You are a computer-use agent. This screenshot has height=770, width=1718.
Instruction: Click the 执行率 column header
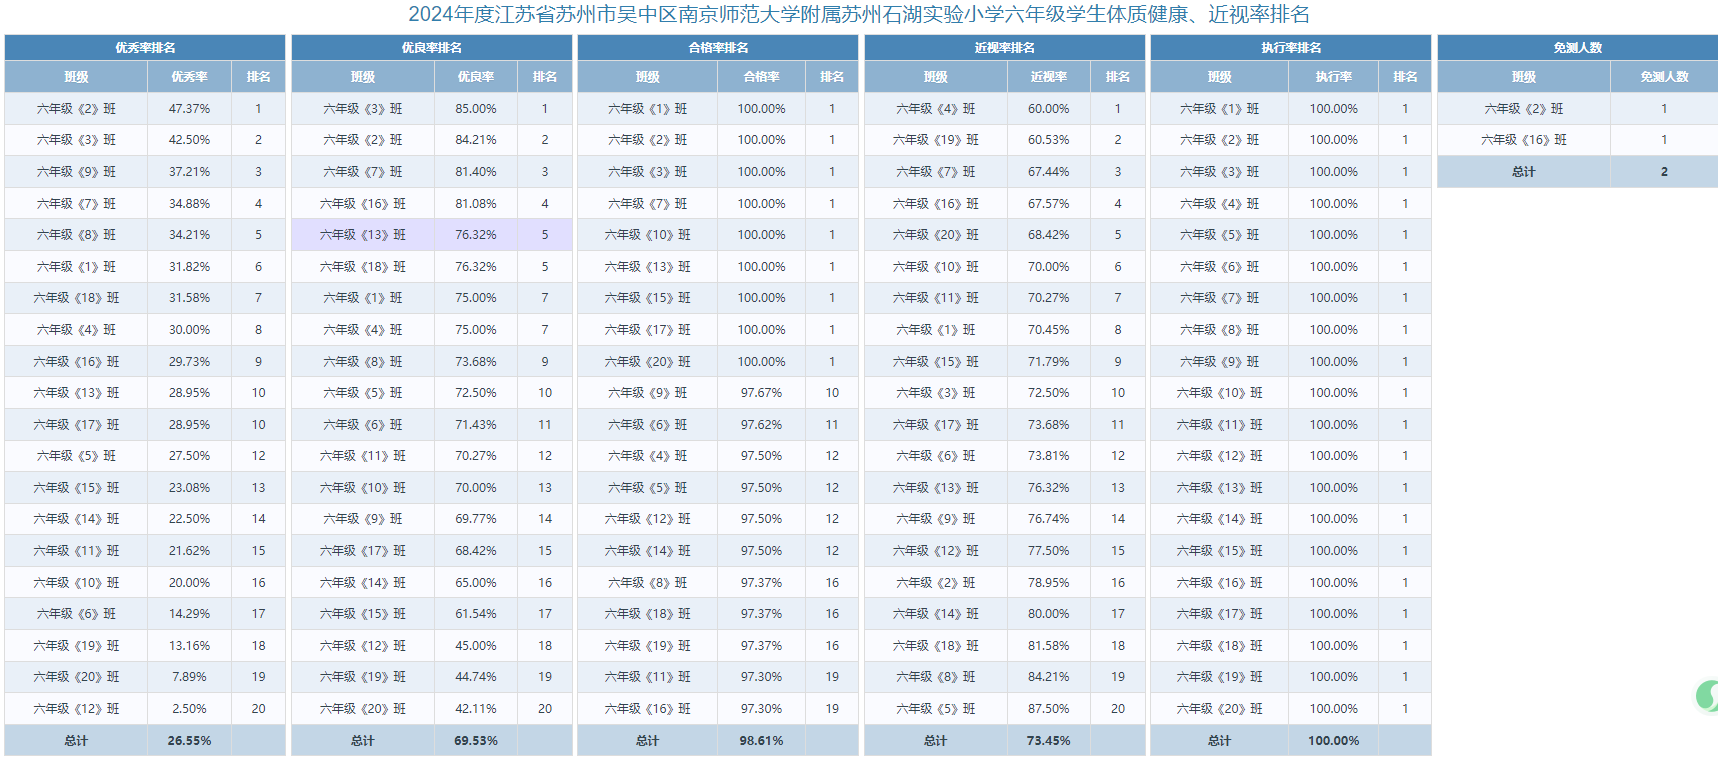[1333, 77]
